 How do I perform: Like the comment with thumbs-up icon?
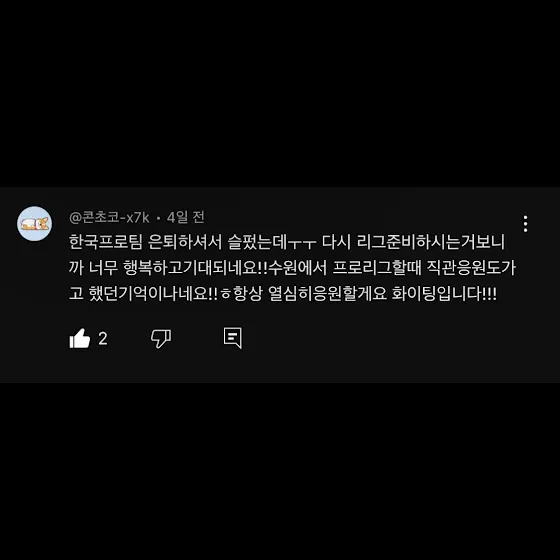click(80, 338)
